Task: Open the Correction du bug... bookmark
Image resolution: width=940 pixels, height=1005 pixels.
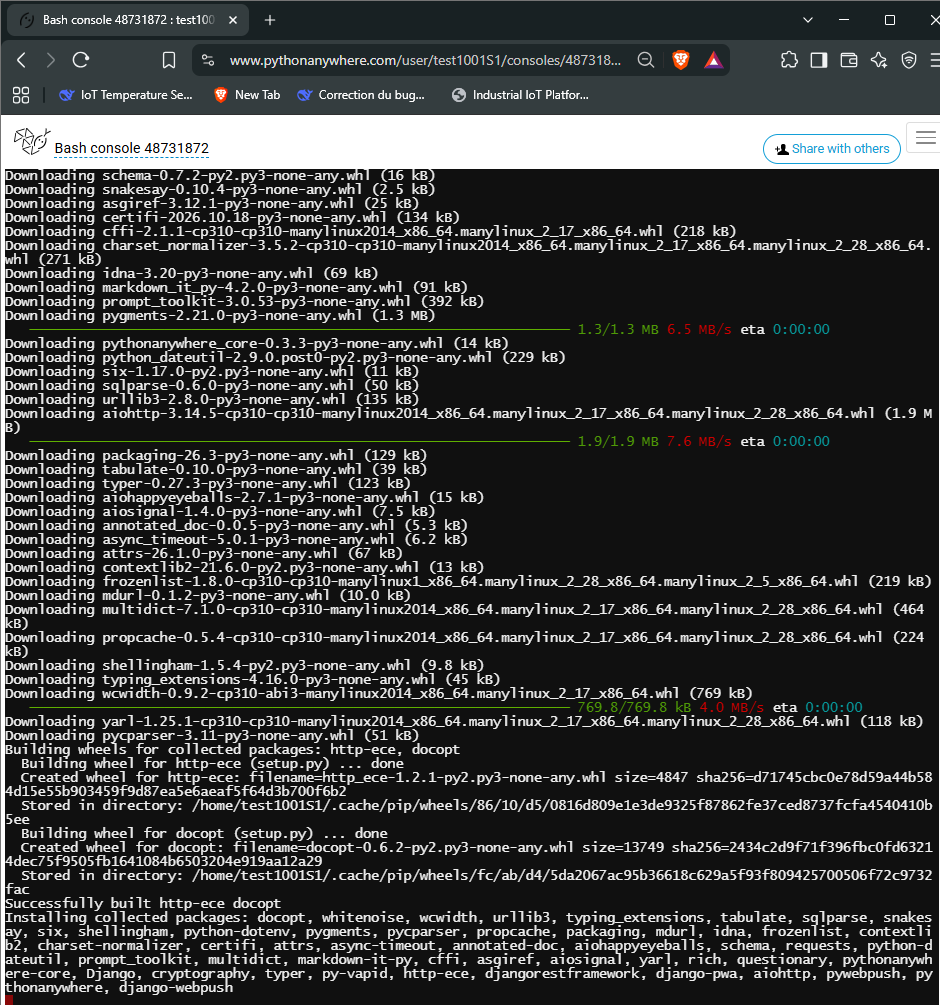Action: click(x=361, y=95)
